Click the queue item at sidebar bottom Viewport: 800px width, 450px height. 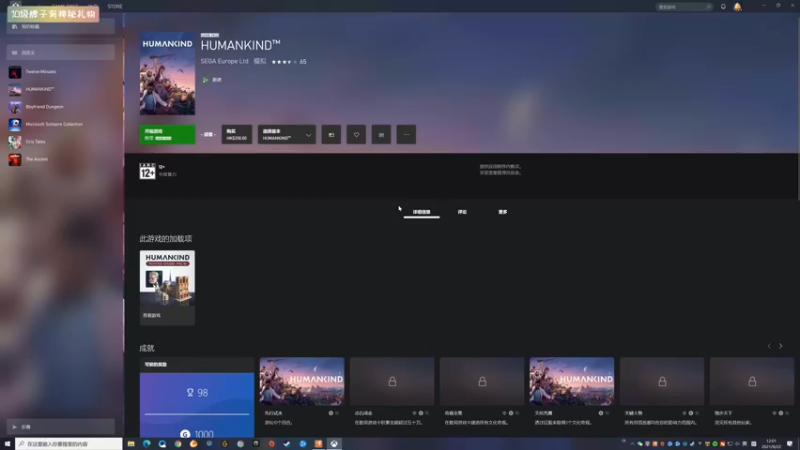coord(61,427)
